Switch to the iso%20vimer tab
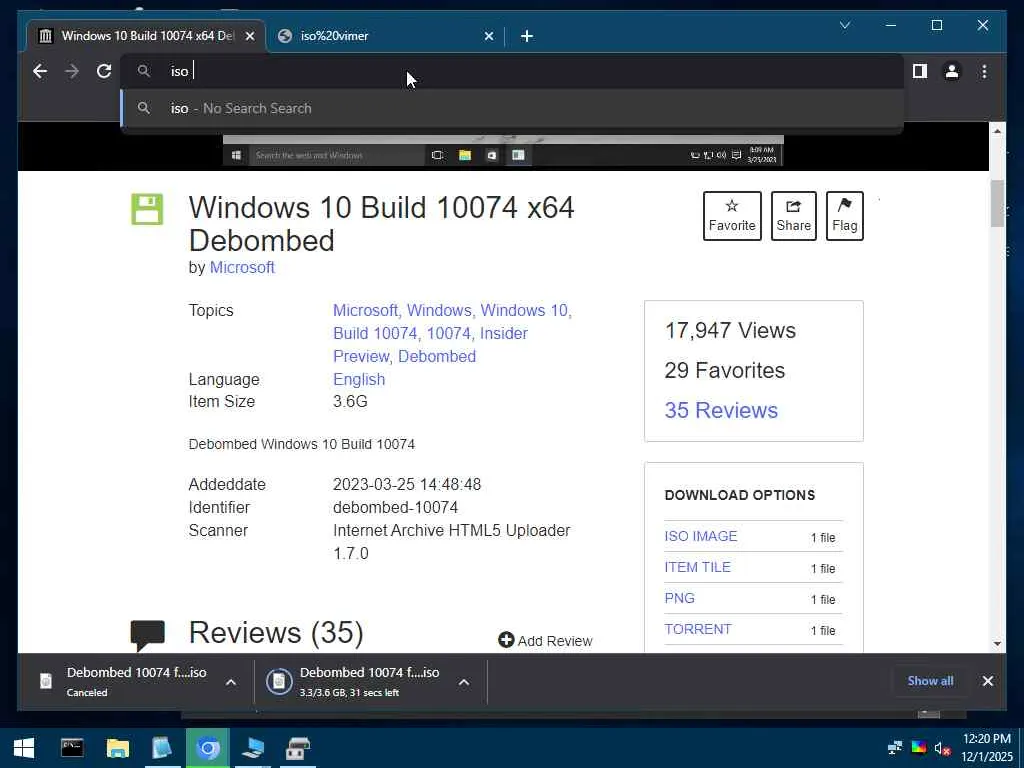Screen dimensions: 1024x768 click(x=385, y=36)
